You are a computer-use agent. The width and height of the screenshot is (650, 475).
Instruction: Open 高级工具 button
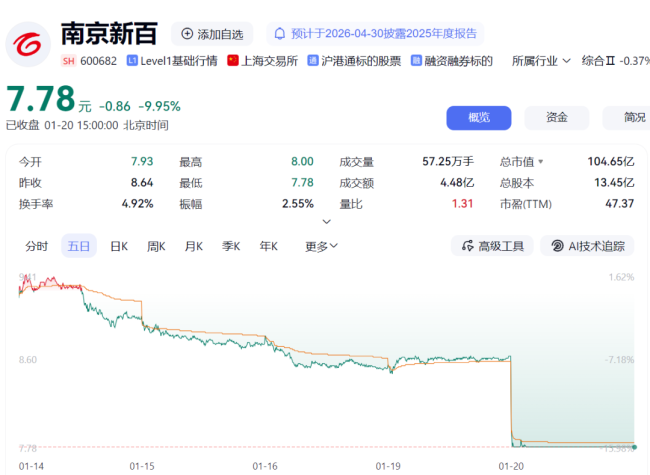coord(492,246)
